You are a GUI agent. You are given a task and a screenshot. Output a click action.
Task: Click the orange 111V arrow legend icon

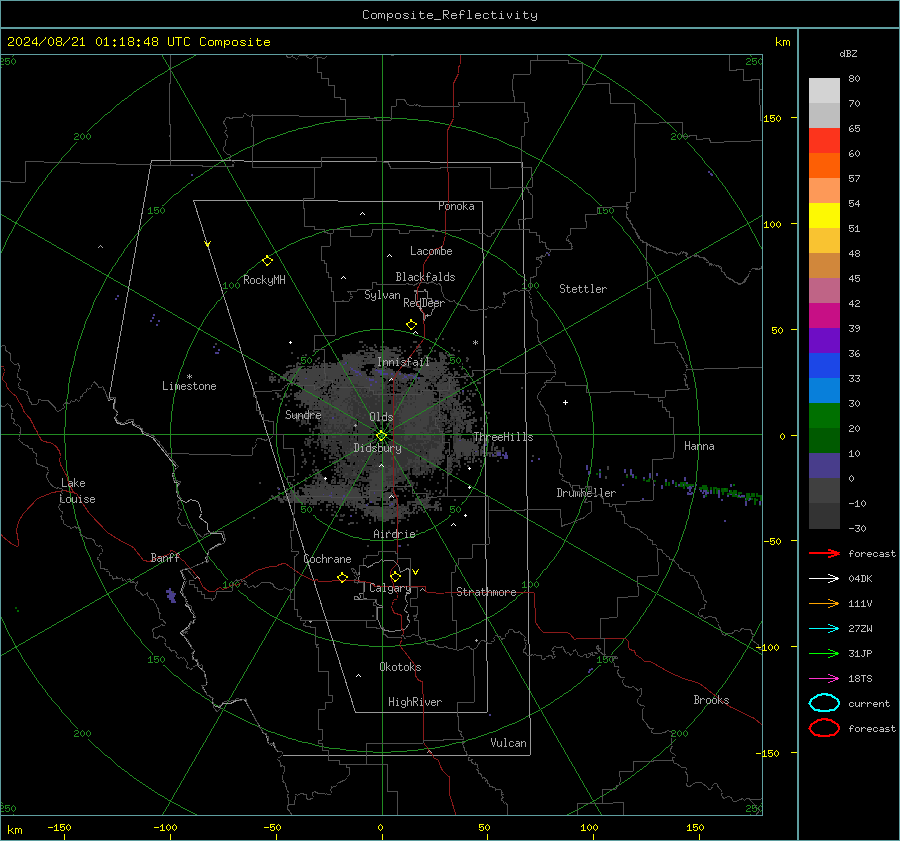click(824, 603)
